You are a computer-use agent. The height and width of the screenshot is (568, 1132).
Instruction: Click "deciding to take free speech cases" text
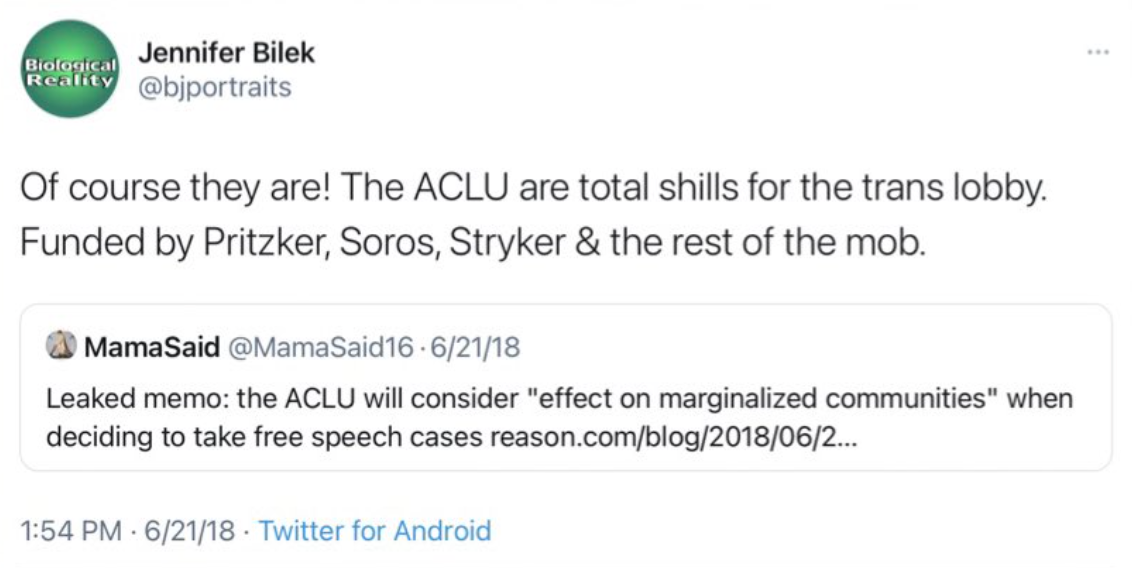click(264, 437)
